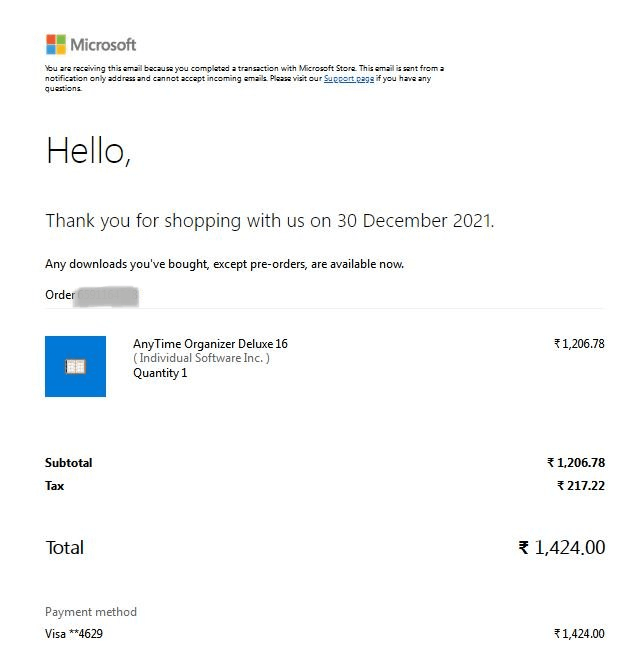Image resolution: width=628 pixels, height=661 pixels.
Task: Click the Tax label
Action: point(54,486)
